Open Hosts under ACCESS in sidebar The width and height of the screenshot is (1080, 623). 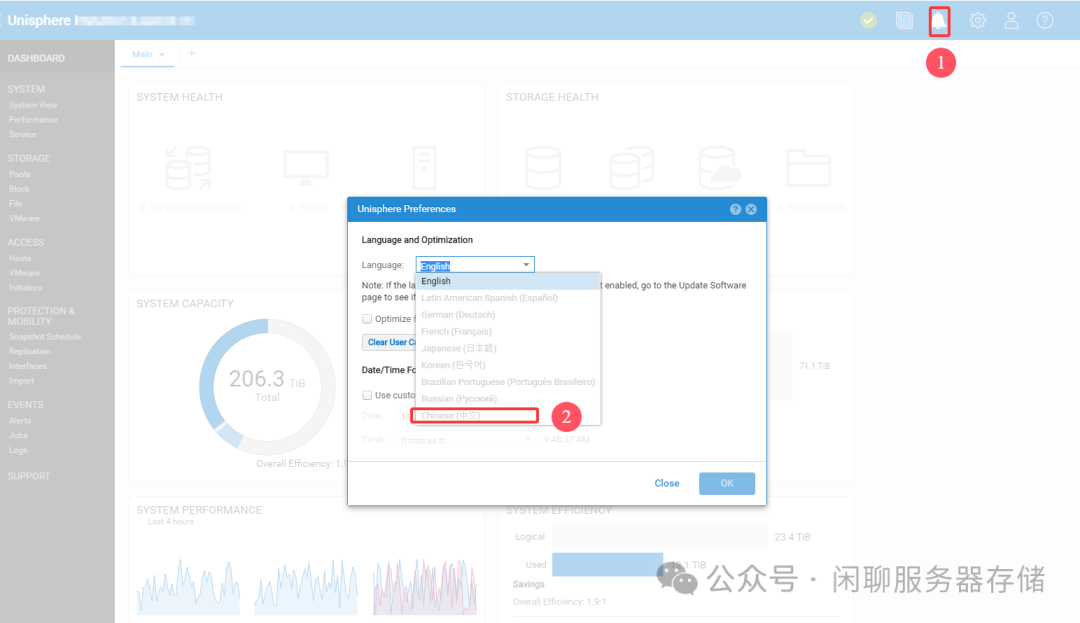click(x=20, y=258)
